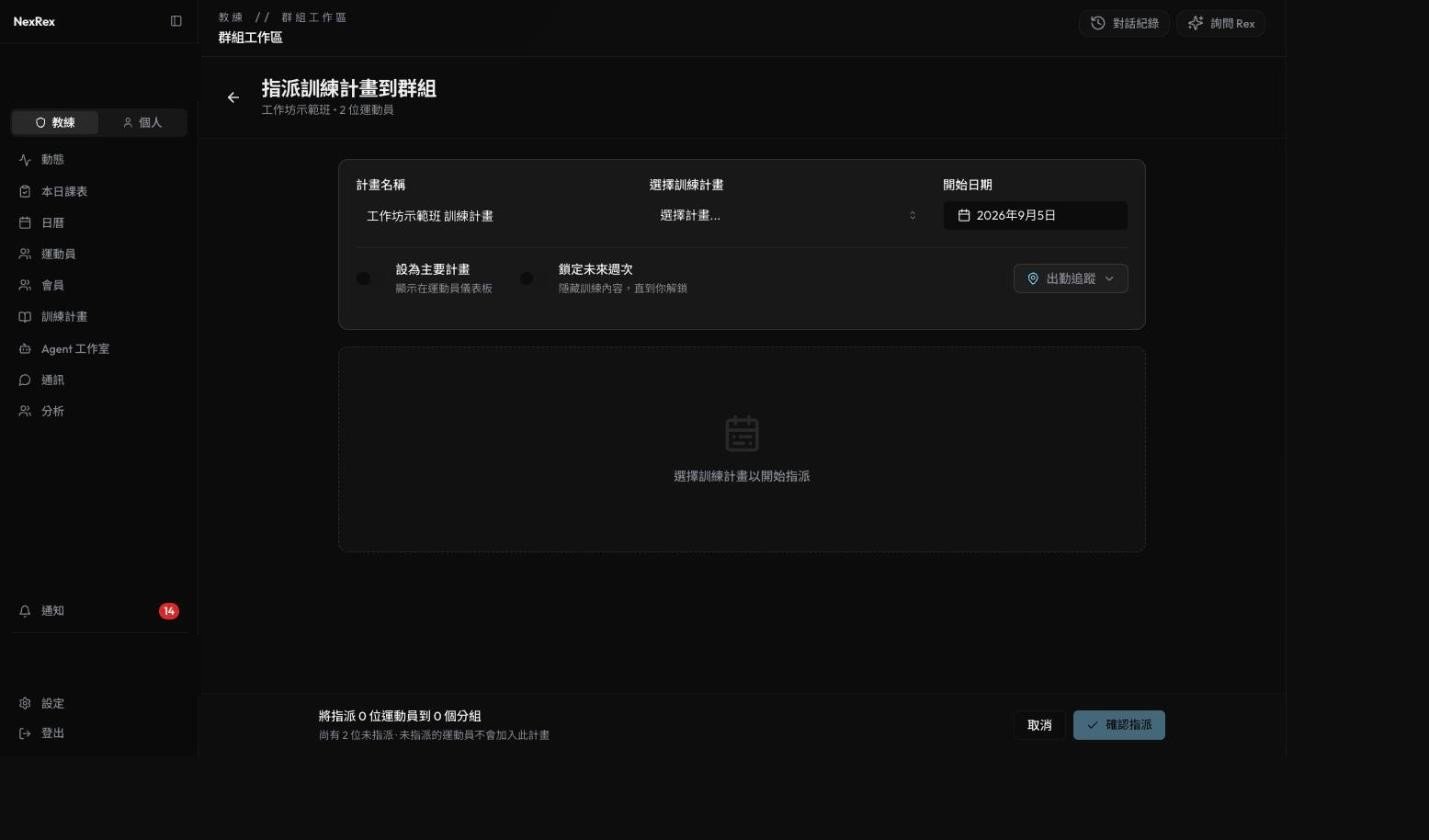This screenshot has width=1429, height=840.
Task: Click the 運動員 people icon
Action: (25, 254)
